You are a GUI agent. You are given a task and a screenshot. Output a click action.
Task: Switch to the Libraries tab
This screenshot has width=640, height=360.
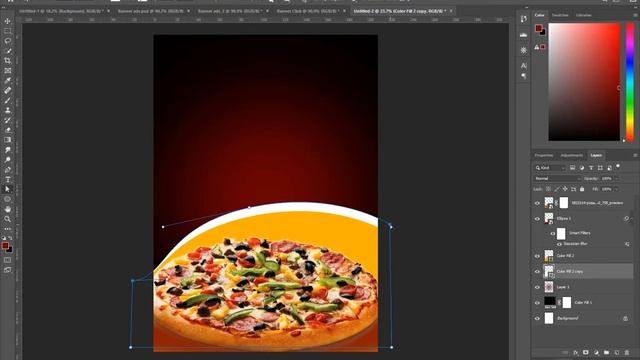pos(583,15)
